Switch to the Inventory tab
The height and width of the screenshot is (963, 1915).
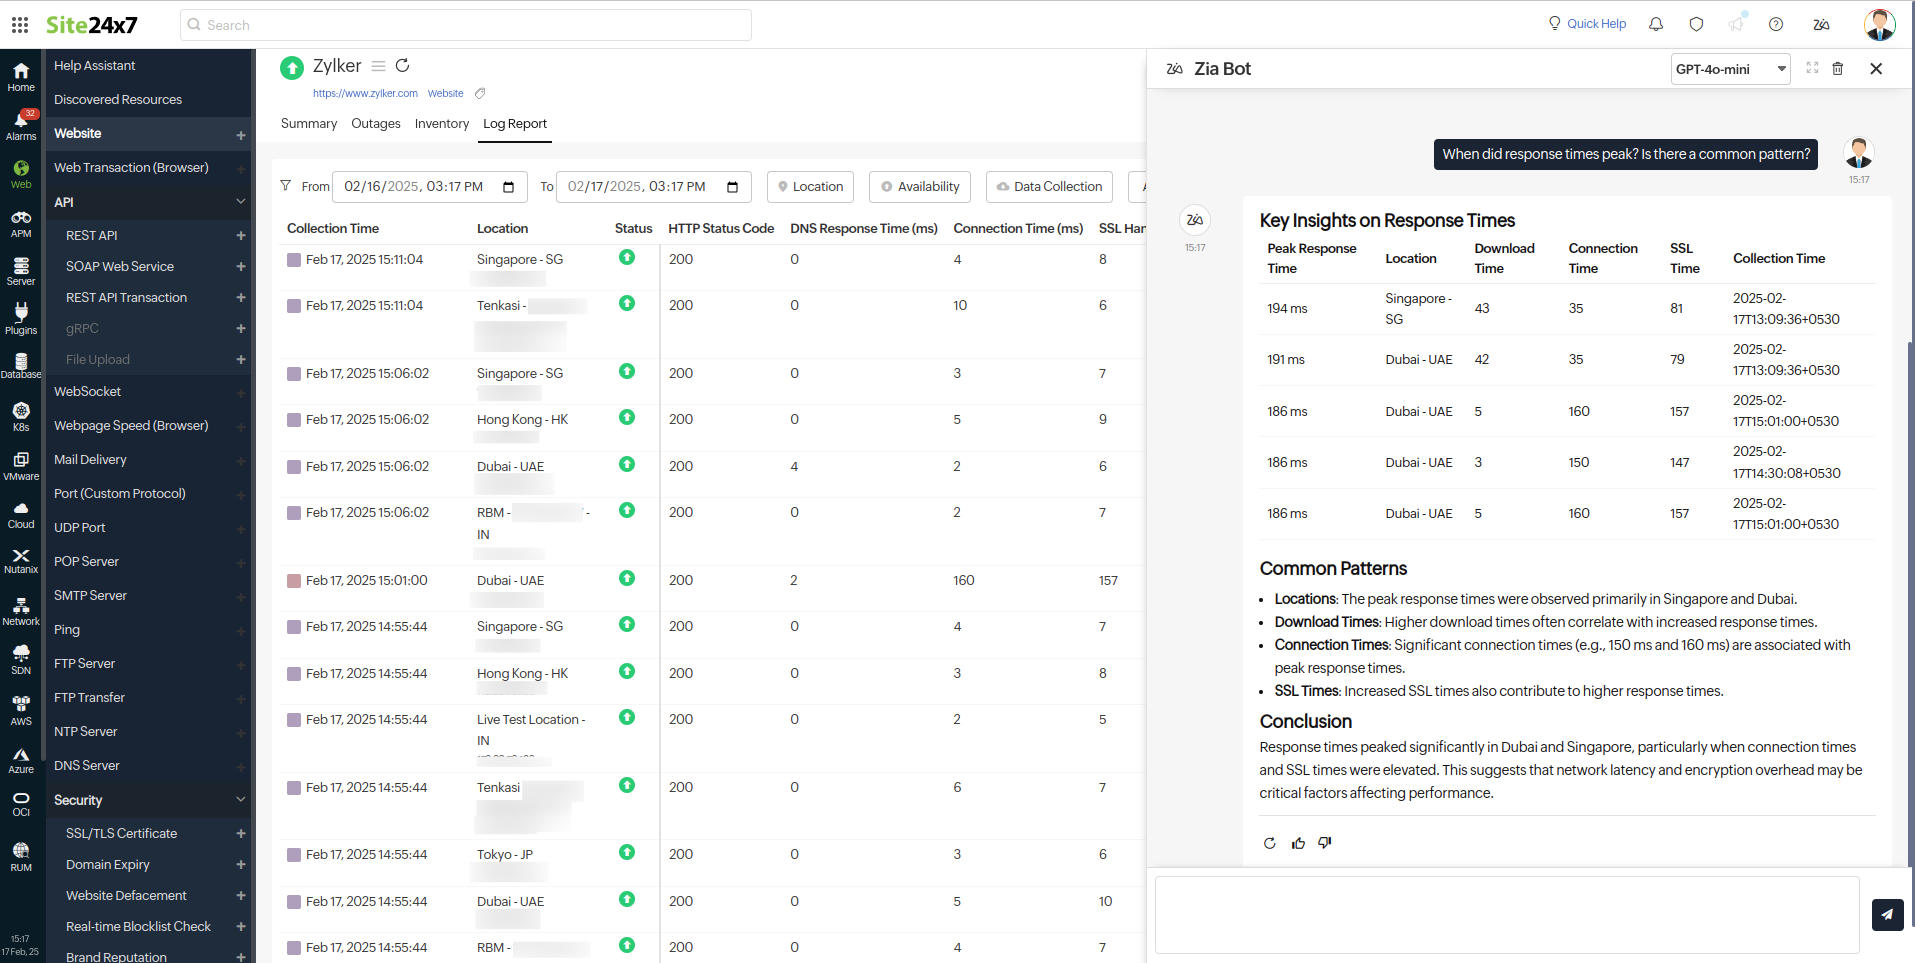442,124
